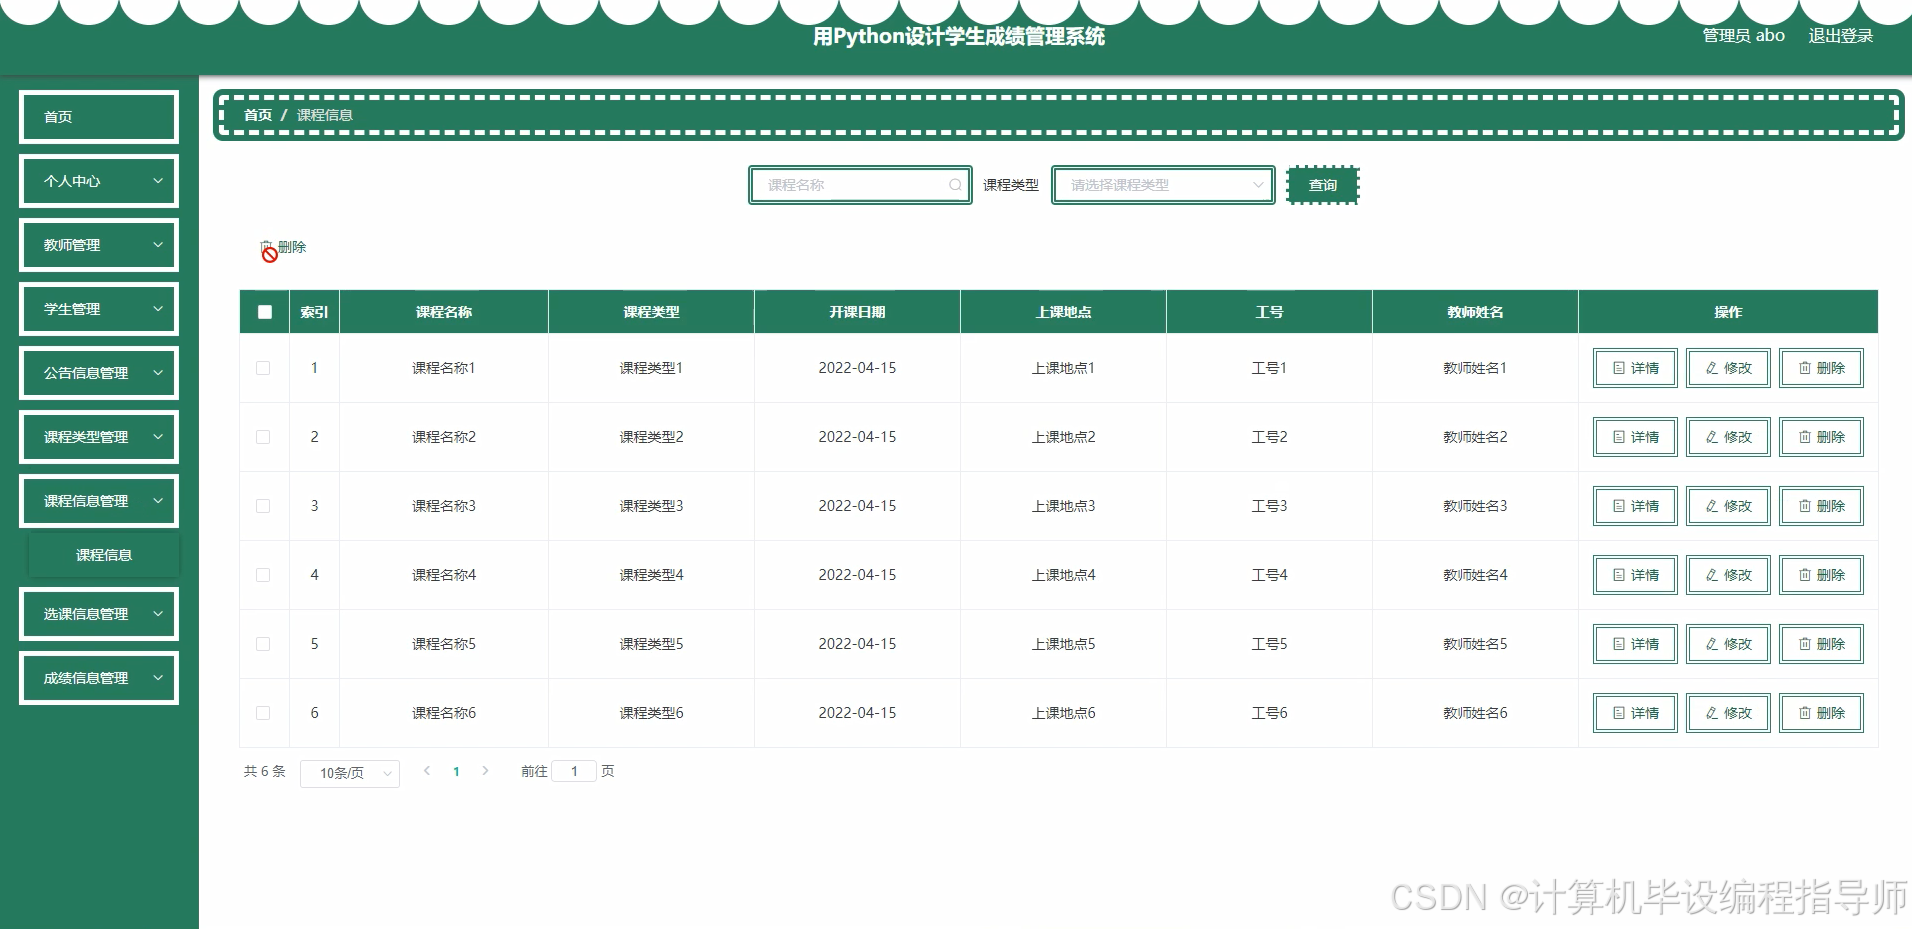Check the checkbox for row 课程名称1
Screen dimensions: 1912x929
pyautogui.click(x=263, y=368)
